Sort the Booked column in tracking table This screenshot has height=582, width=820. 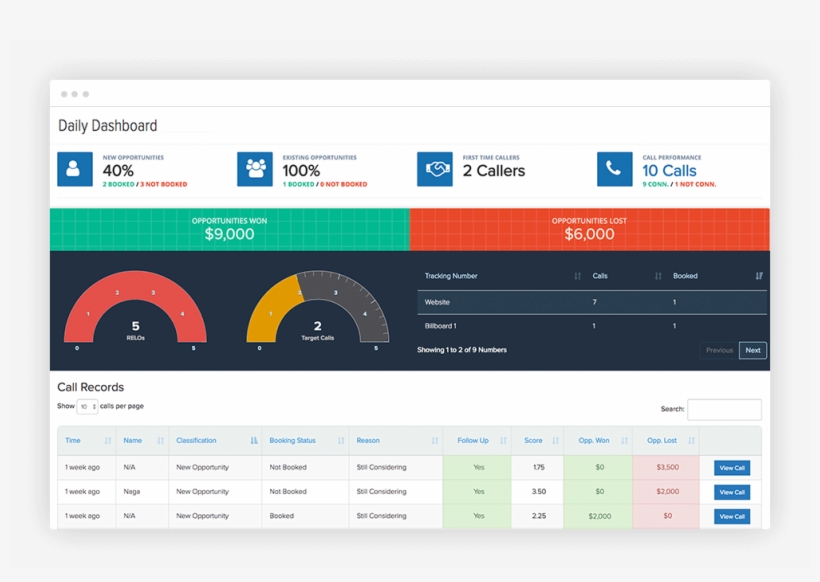click(x=759, y=276)
